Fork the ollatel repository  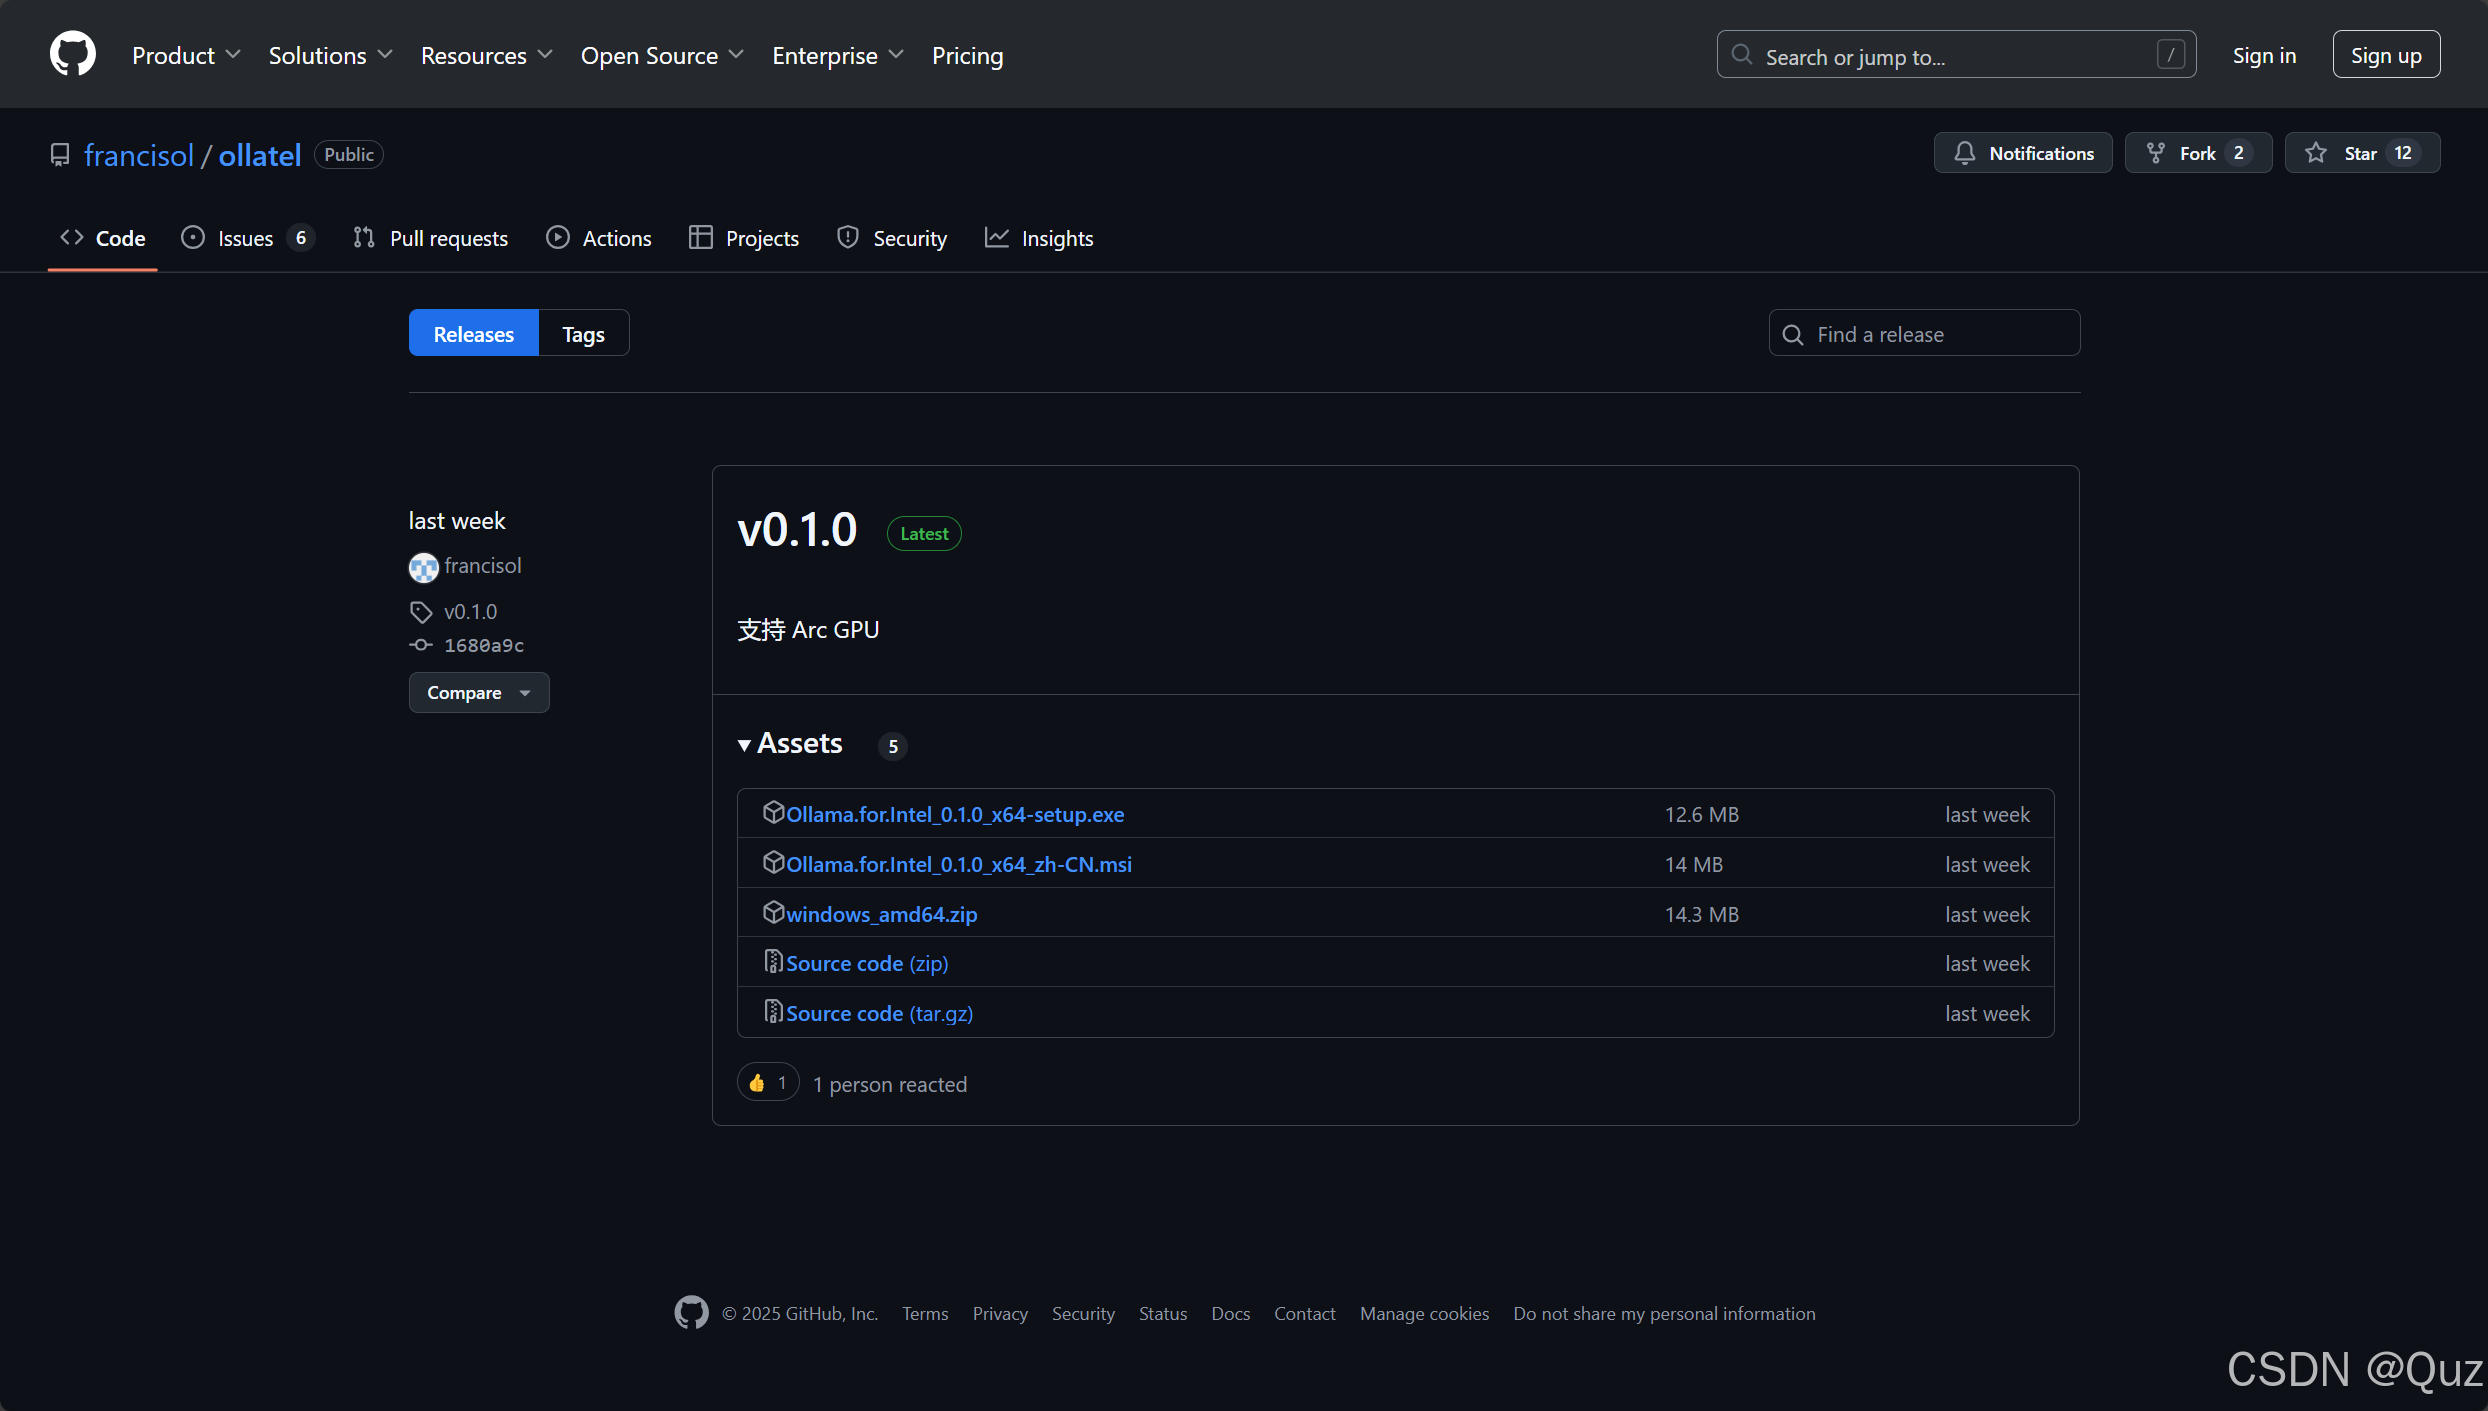tap(2197, 153)
